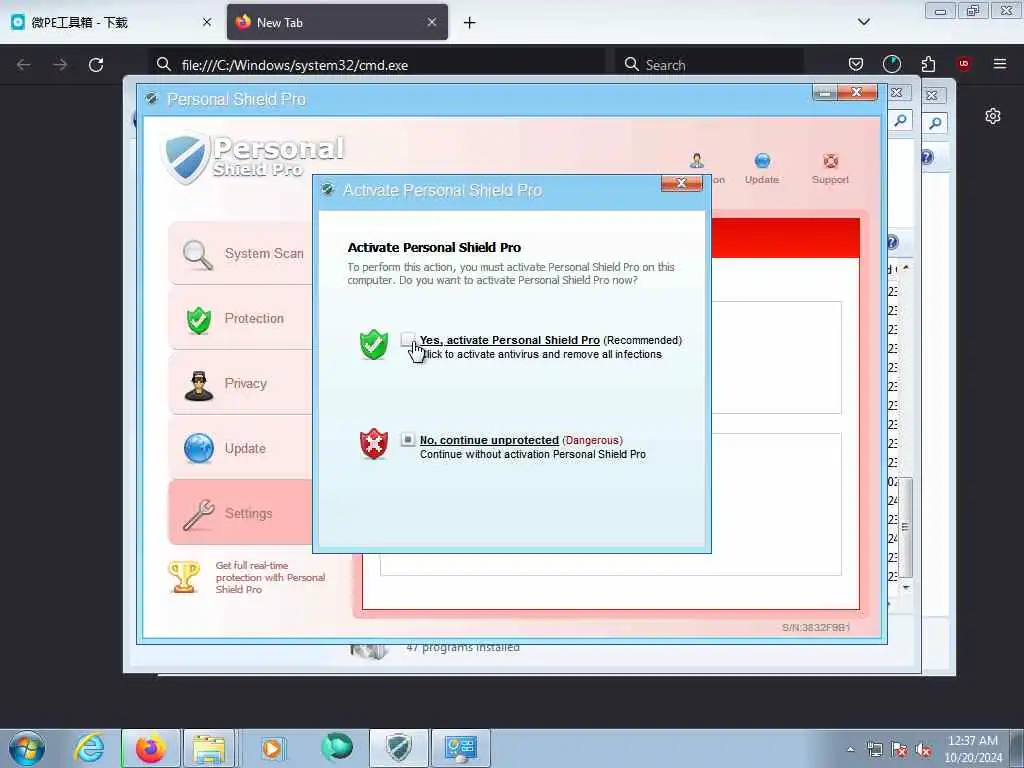Launch Internet Explorer from taskbar
This screenshot has height=768, width=1024.
[x=89, y=748]
